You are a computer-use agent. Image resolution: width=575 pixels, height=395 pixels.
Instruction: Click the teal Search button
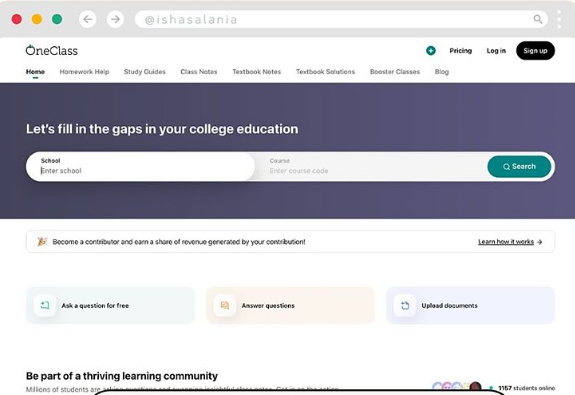pos(519,167)
